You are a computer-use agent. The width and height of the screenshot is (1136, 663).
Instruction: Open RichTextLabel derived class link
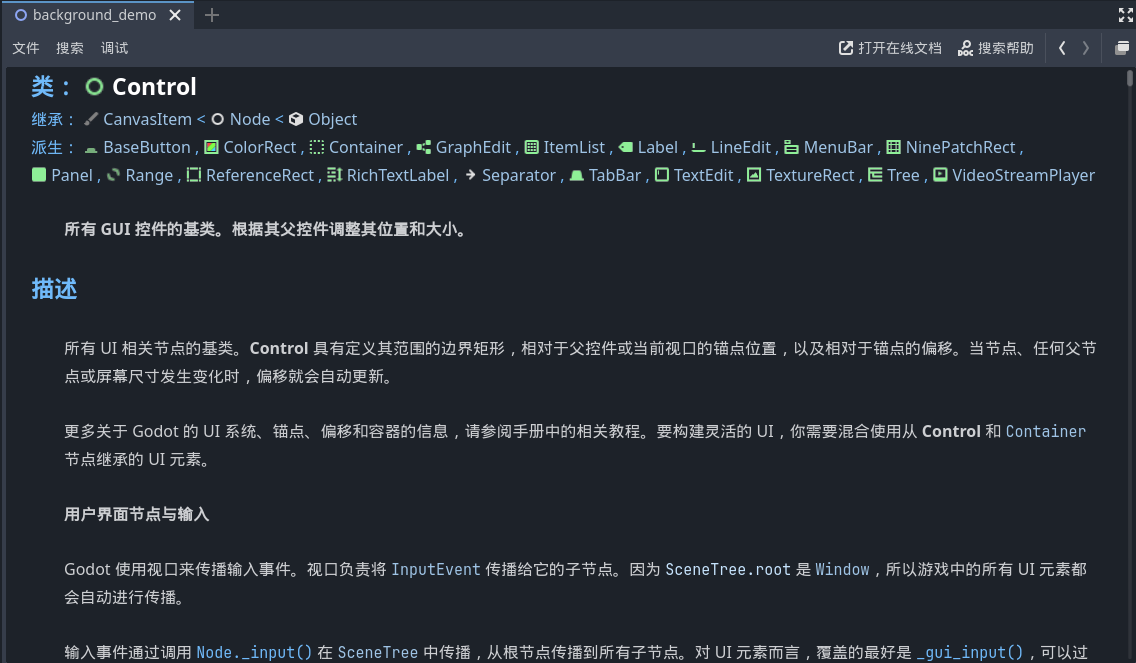[398, 175]
